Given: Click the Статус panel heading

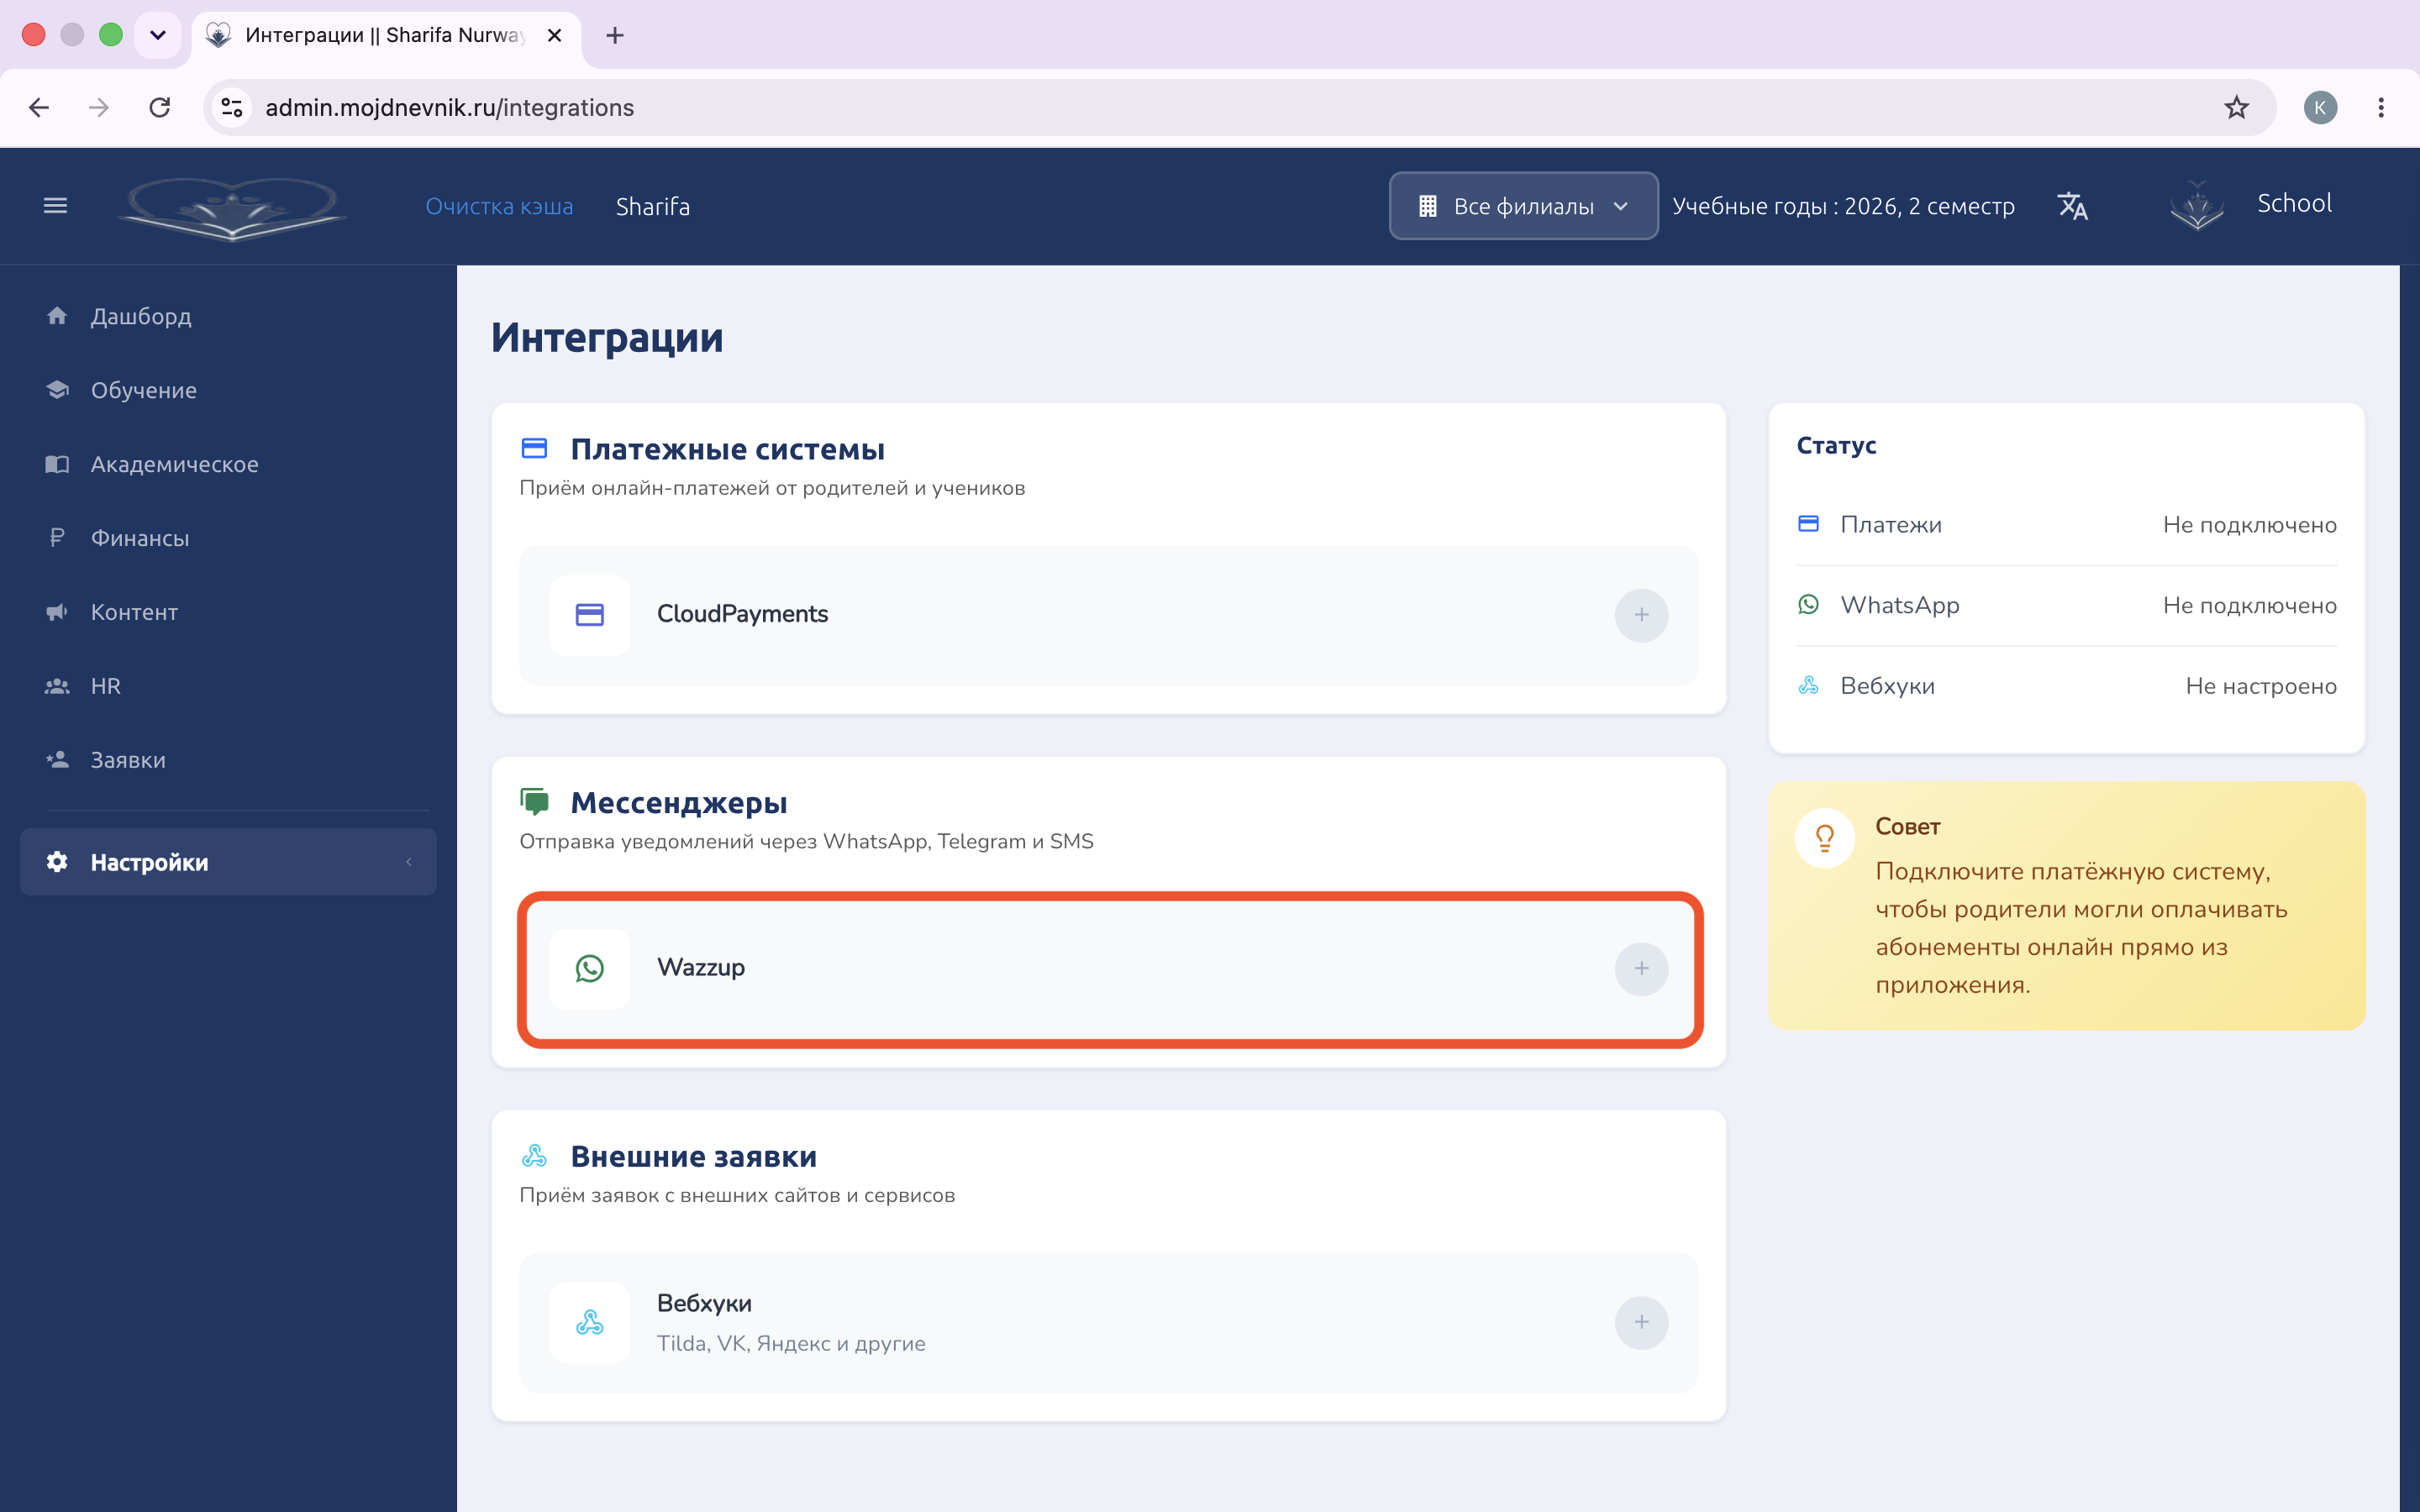Looking at the screenshot, I should coord(1836,445).
